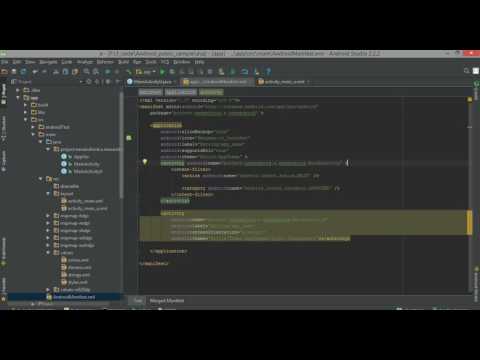Viewport: 480px width, 360px height.
Task: Click the Undo toolbar icon
Action: tap(35, 72)
